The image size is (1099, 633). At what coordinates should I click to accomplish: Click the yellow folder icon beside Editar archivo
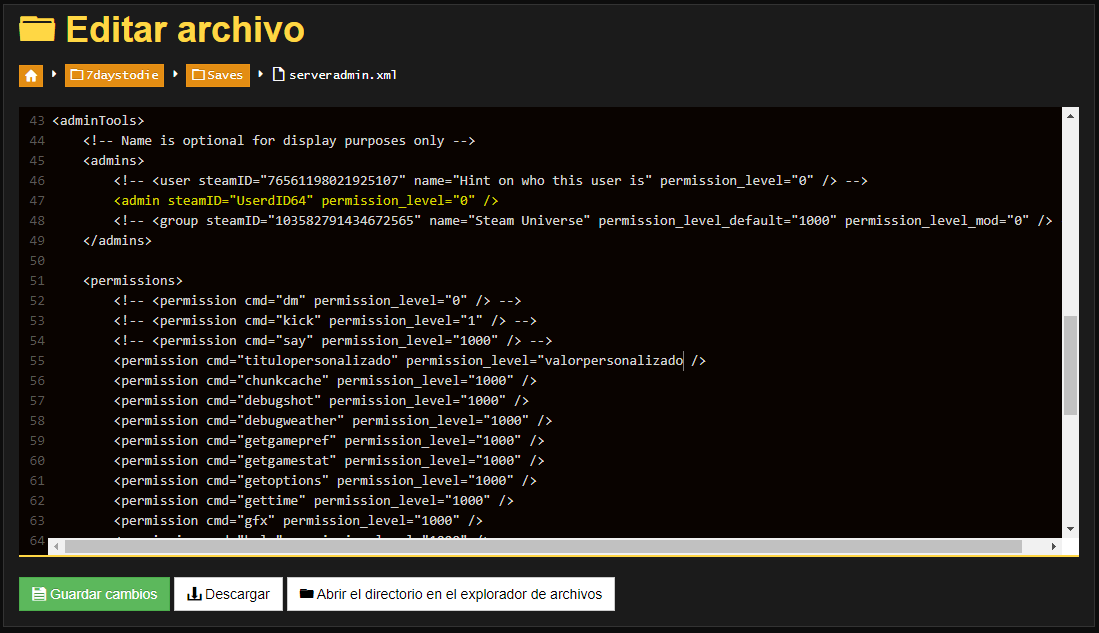pos(37,29)
